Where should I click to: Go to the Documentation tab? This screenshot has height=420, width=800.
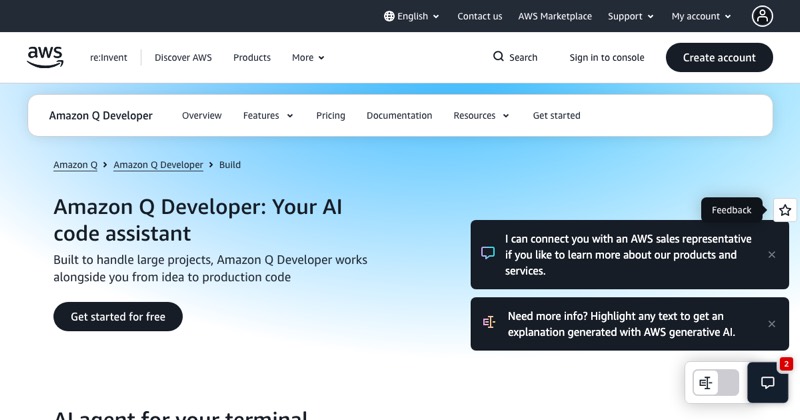pos(399,115)
